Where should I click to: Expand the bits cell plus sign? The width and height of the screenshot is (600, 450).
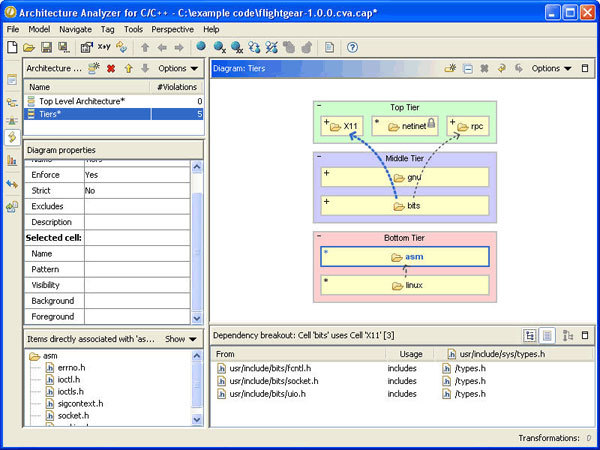[326, 201]
